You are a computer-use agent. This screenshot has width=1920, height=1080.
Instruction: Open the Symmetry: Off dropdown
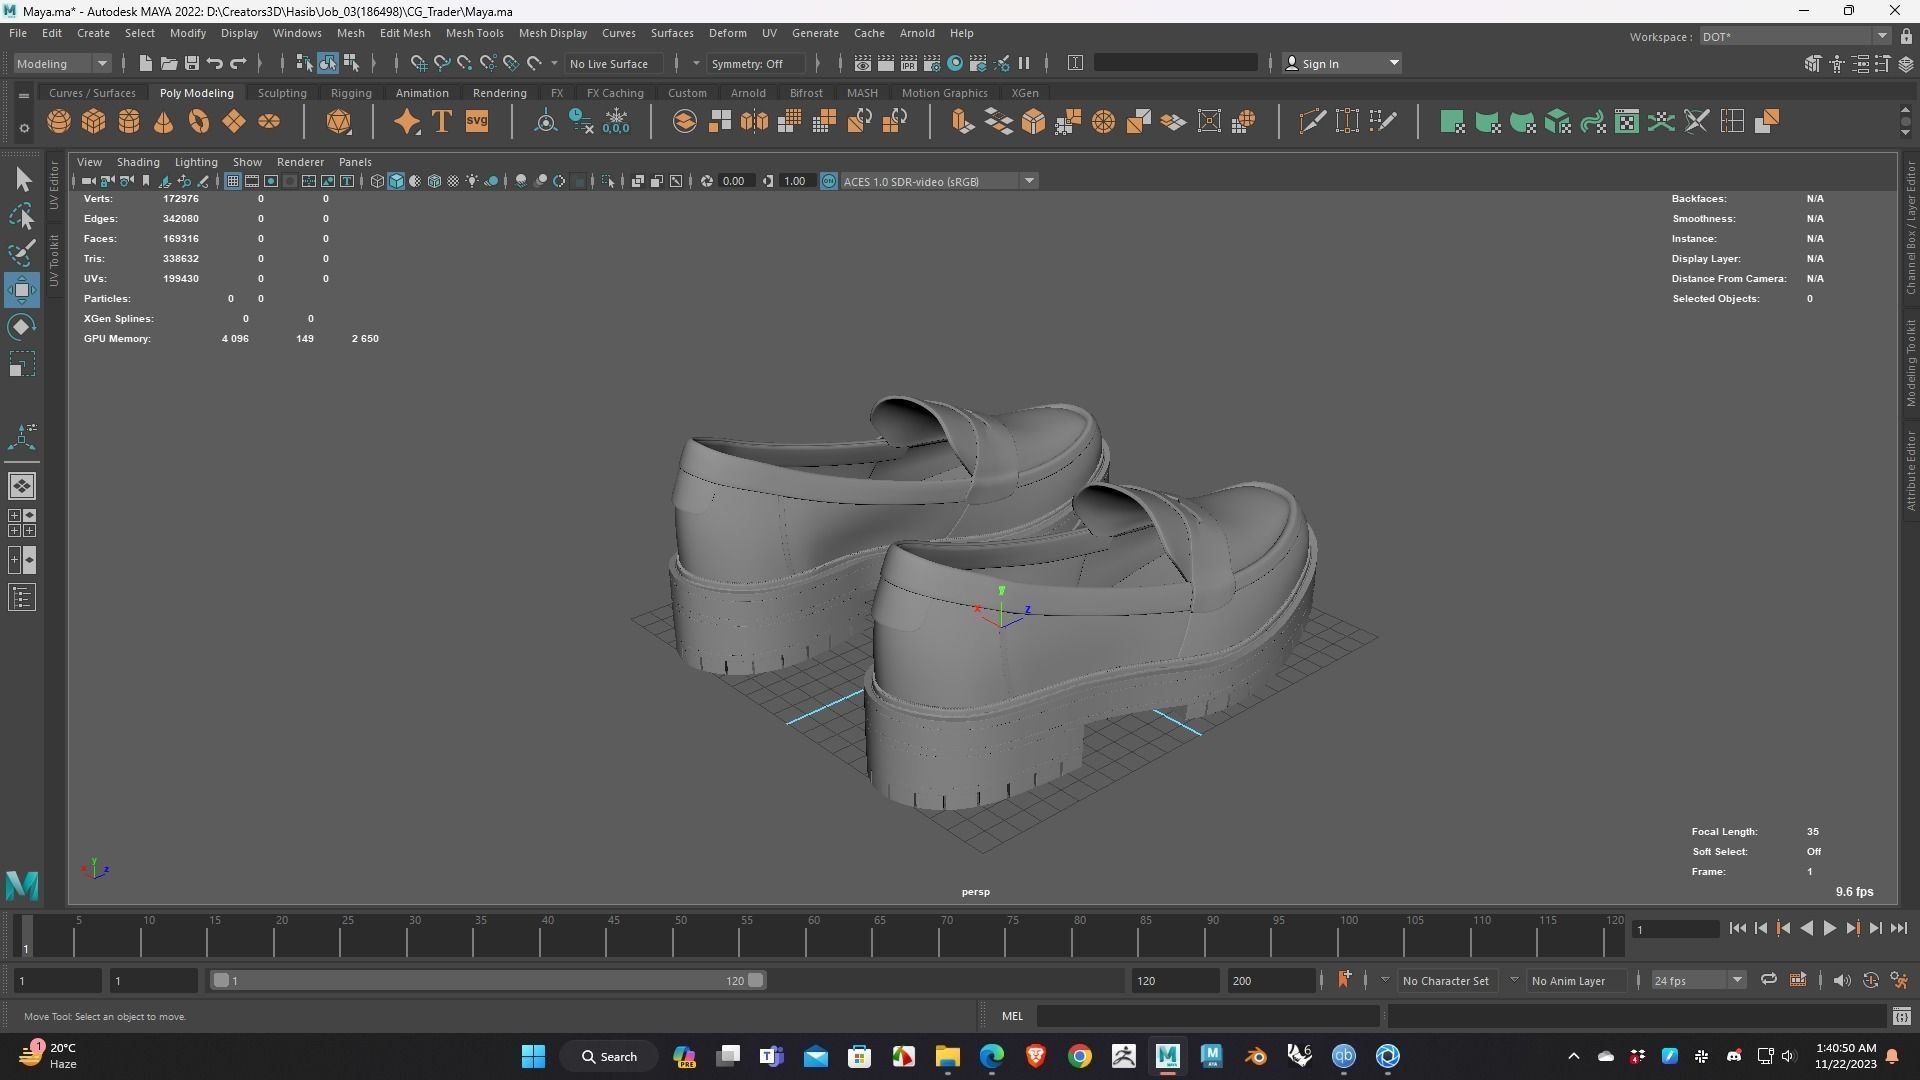tap(755, 63)
